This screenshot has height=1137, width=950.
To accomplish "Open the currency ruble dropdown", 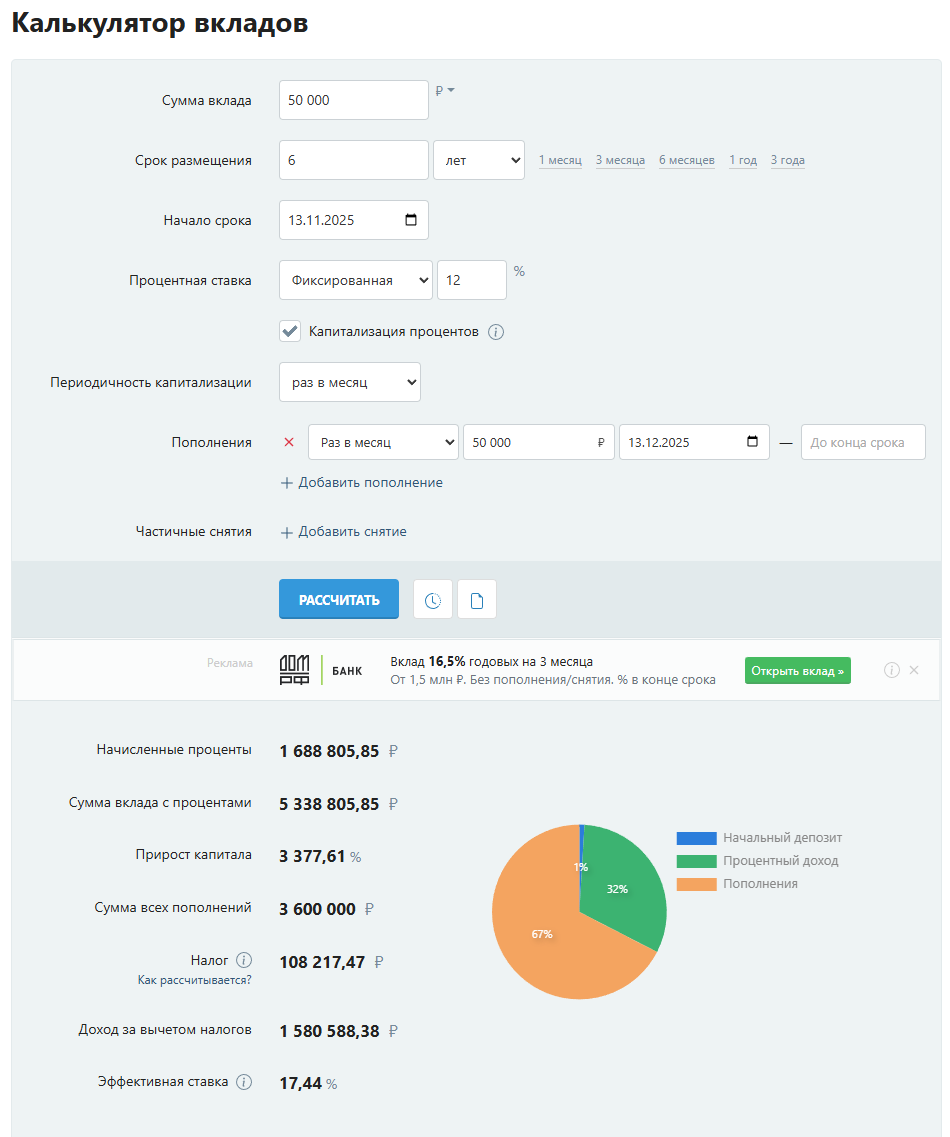I will coord(445,90).
